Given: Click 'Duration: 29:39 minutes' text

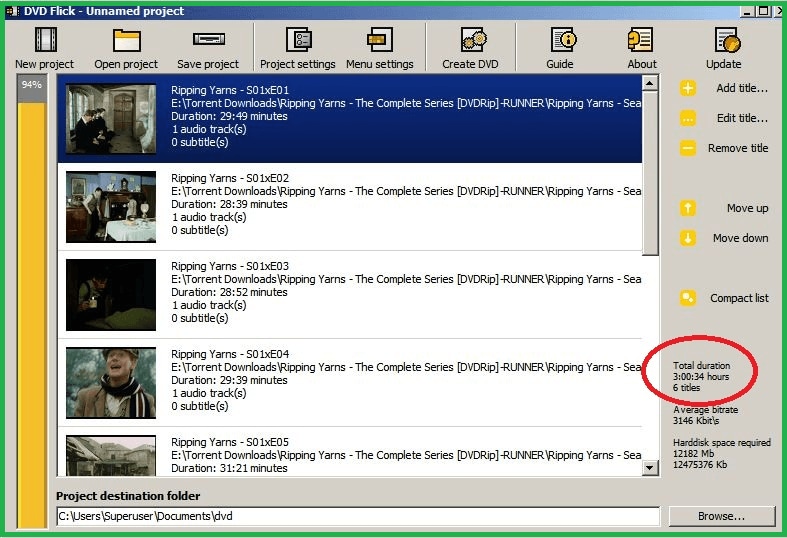Looking at the screenshot, I should [x=229, y=380].
